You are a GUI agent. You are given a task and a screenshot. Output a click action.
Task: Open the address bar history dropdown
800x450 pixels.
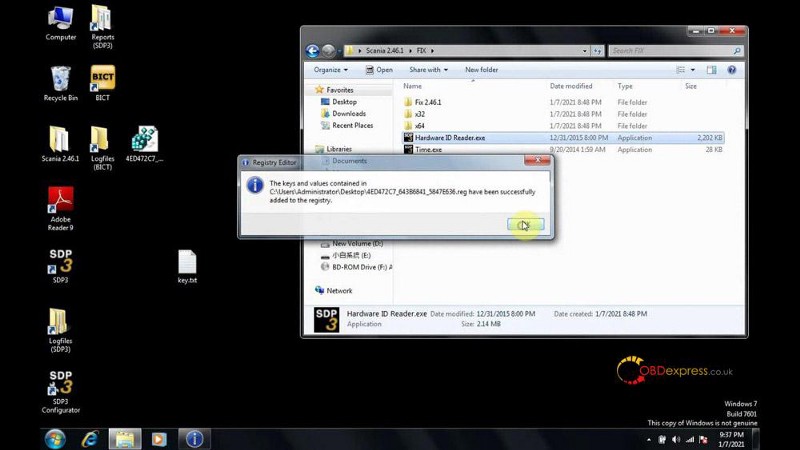pyautogui.click(x=585, y=51)
